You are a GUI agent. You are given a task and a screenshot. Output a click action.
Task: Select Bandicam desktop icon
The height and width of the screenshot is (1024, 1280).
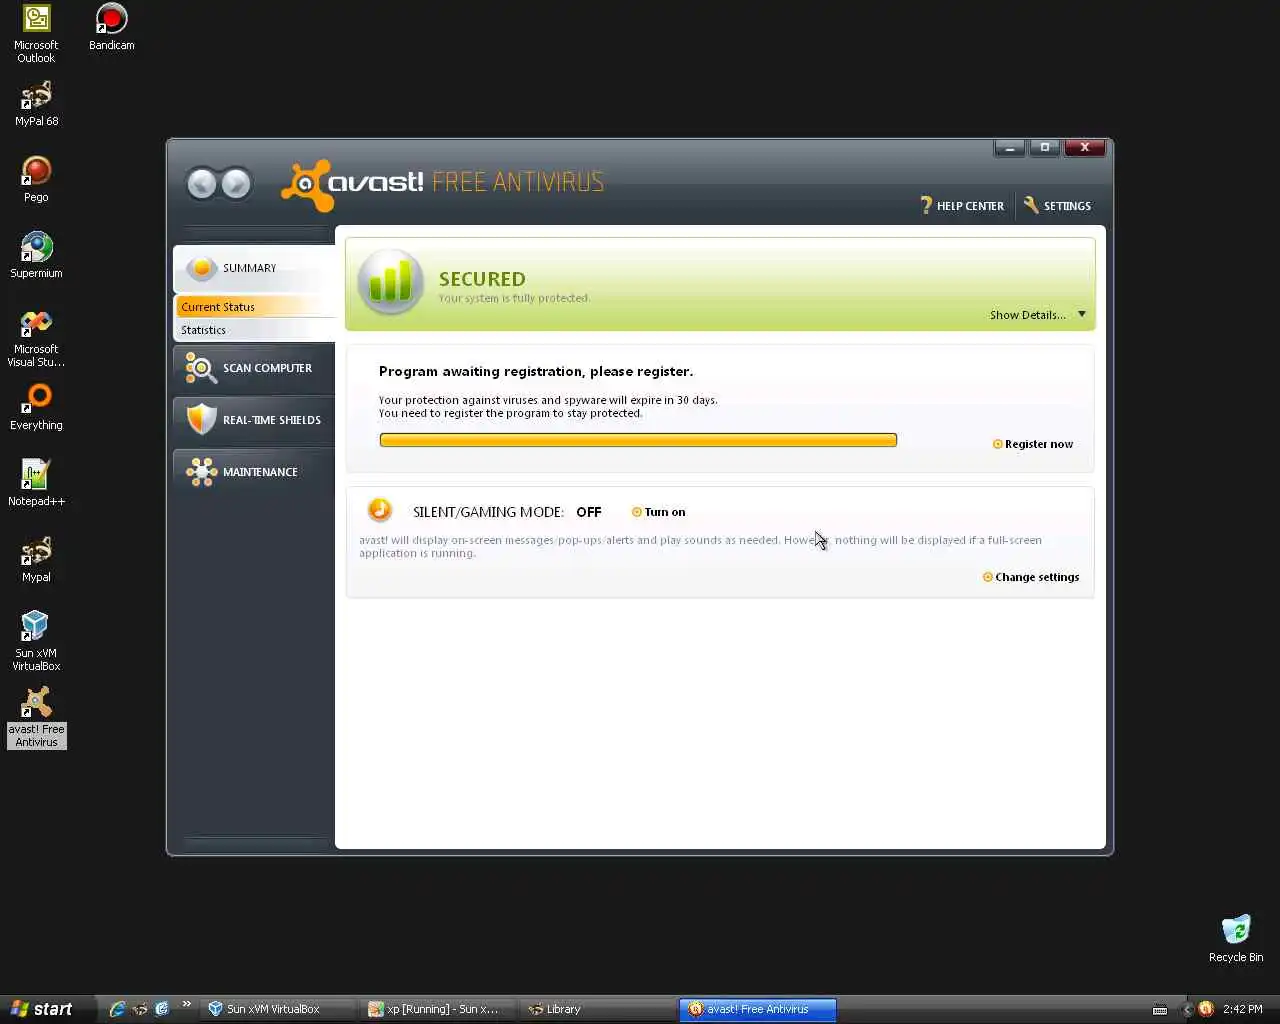point(112,27)
